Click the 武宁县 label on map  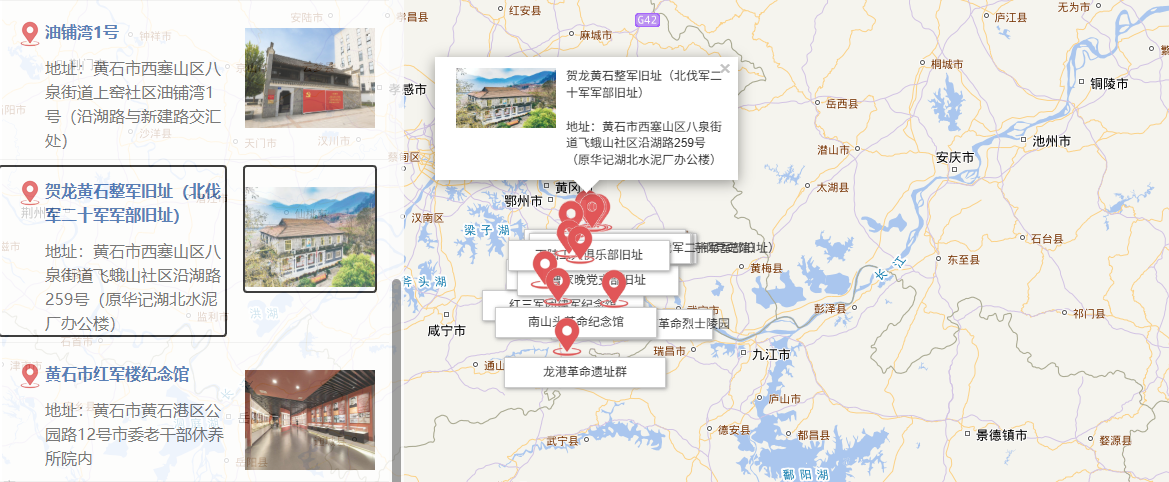pyautogui.click(x=562, y=441)
